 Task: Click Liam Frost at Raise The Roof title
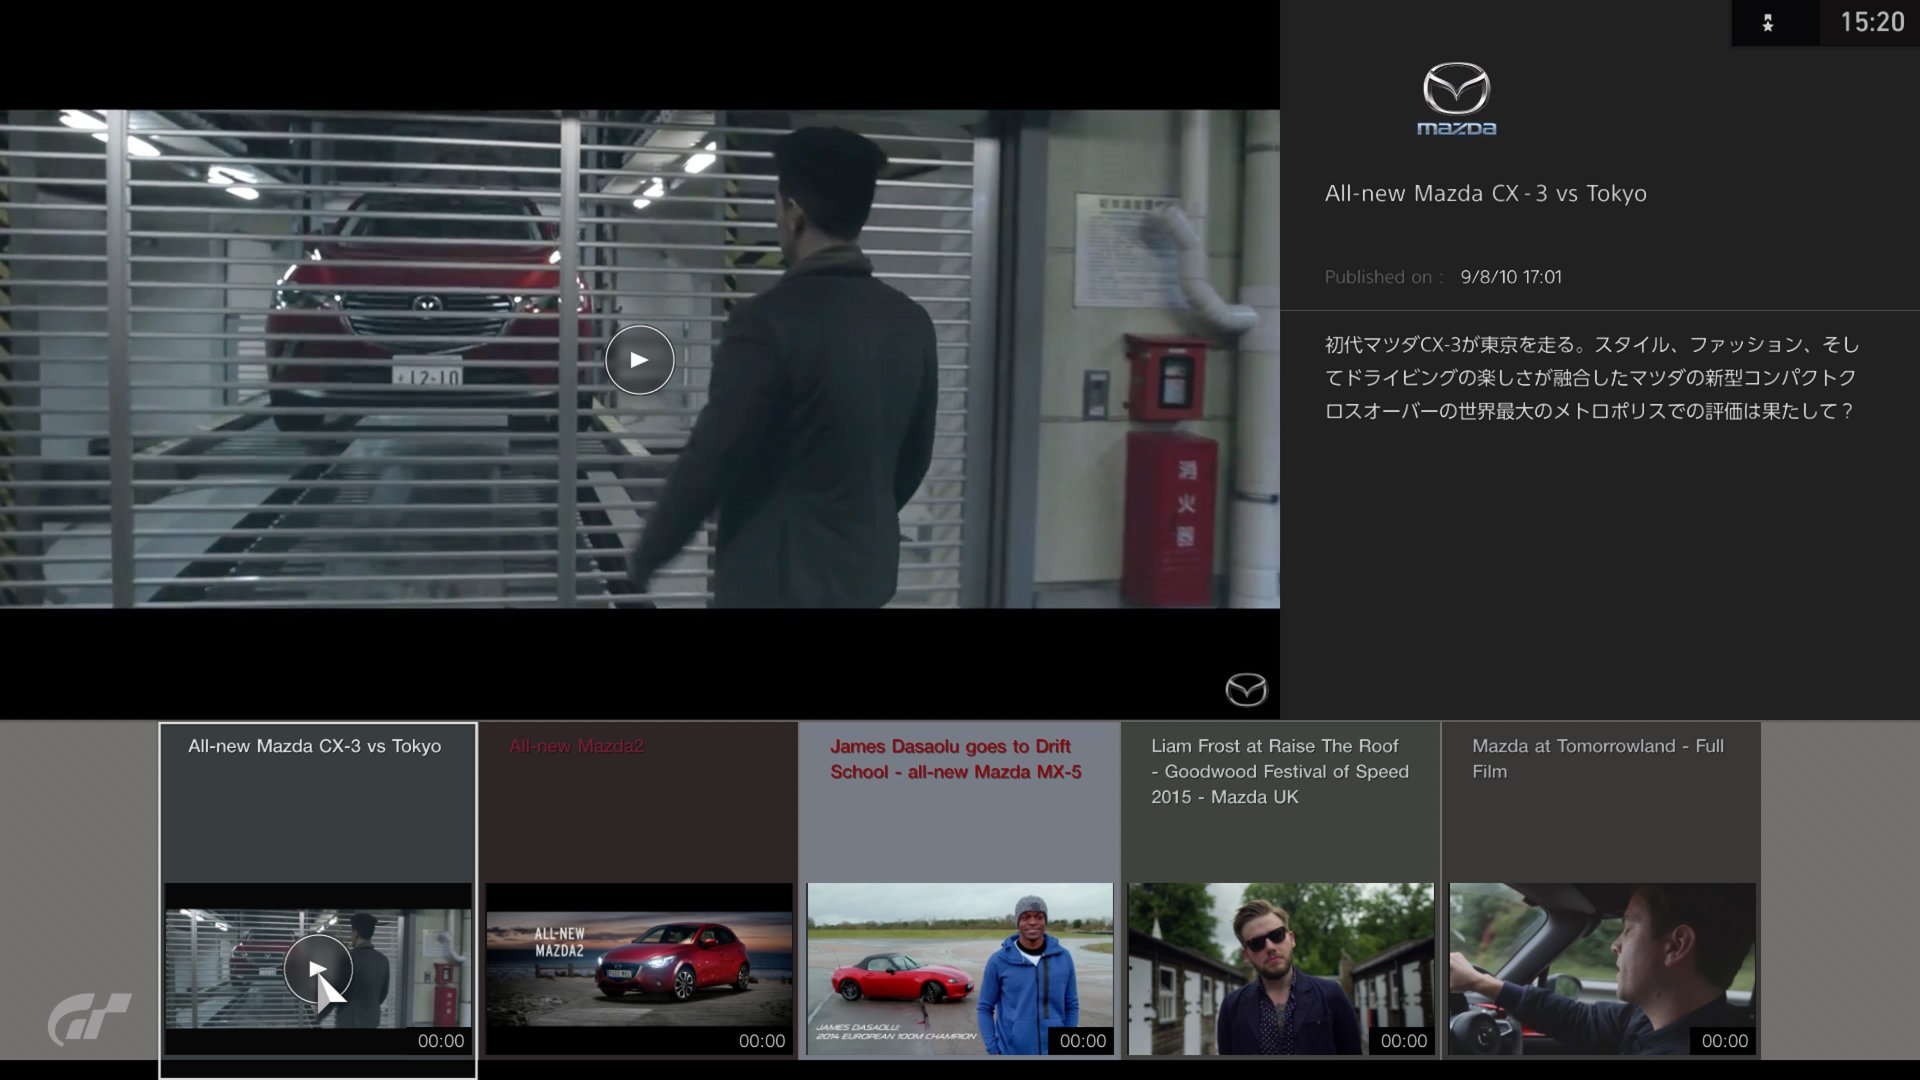click(x=1279, y=771)
